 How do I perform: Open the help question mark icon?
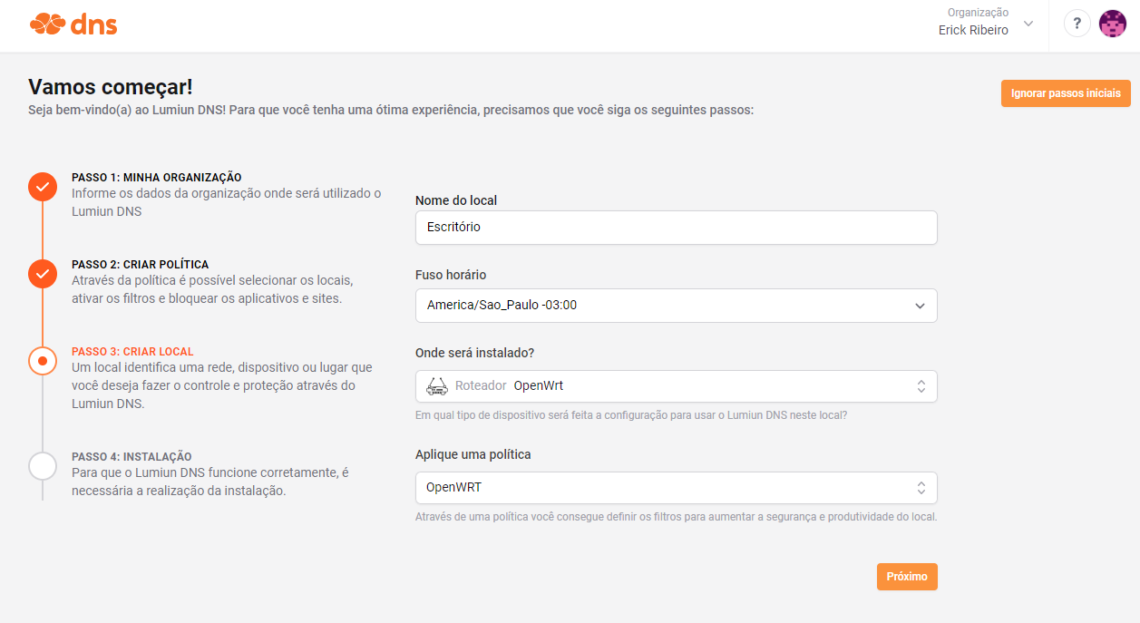(1077, 24)
